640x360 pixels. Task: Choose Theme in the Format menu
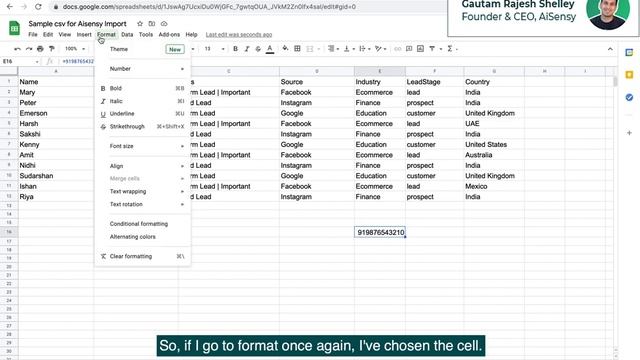[x=143, y=49]
